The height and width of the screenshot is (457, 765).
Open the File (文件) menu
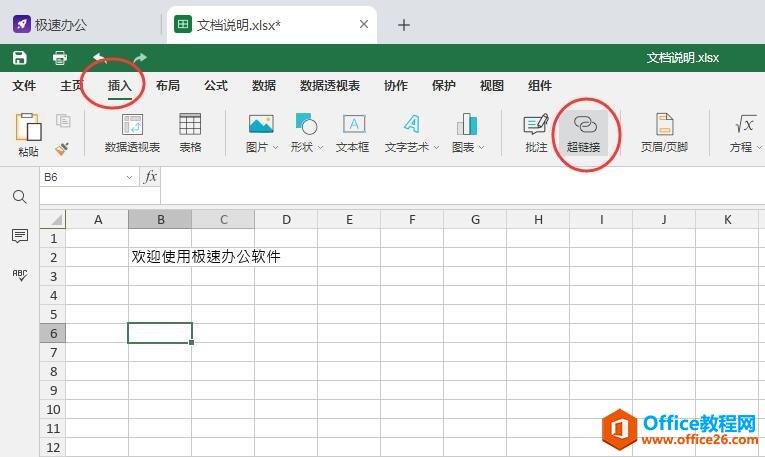coord(24,86)
